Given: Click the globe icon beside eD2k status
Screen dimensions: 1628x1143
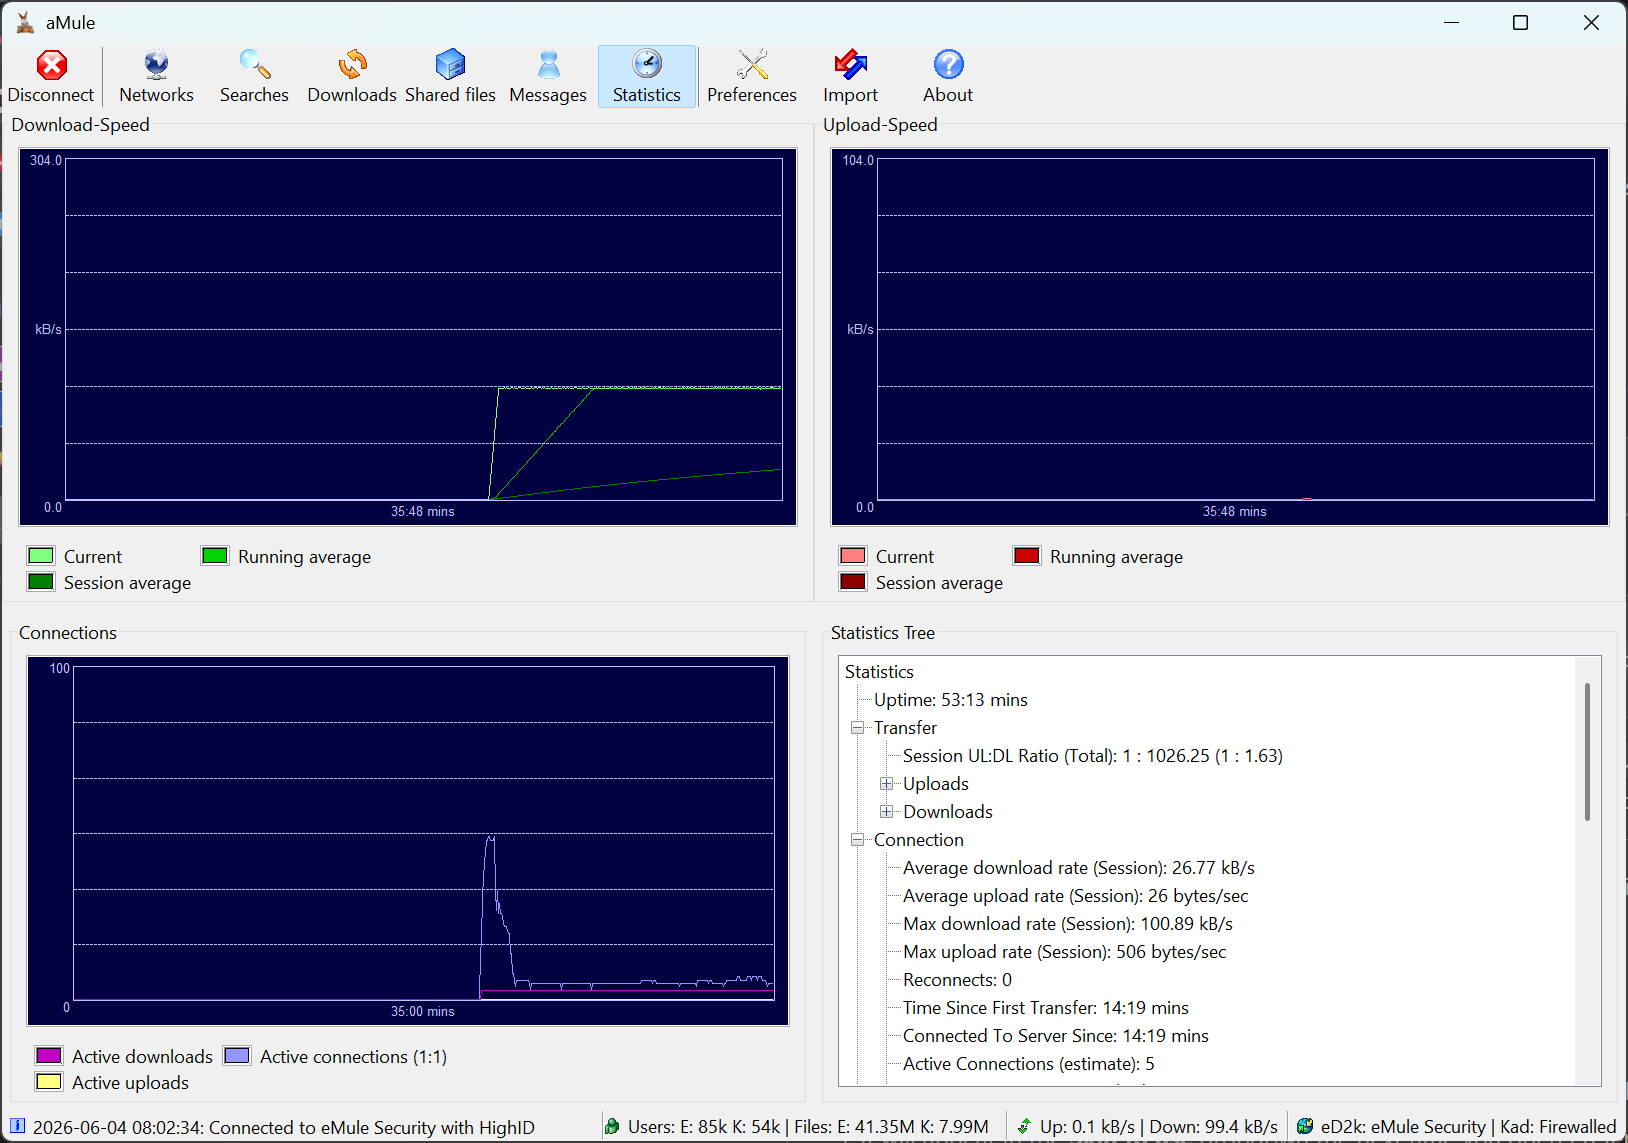Looking at the screenshot, I should click(1305, 1126).
